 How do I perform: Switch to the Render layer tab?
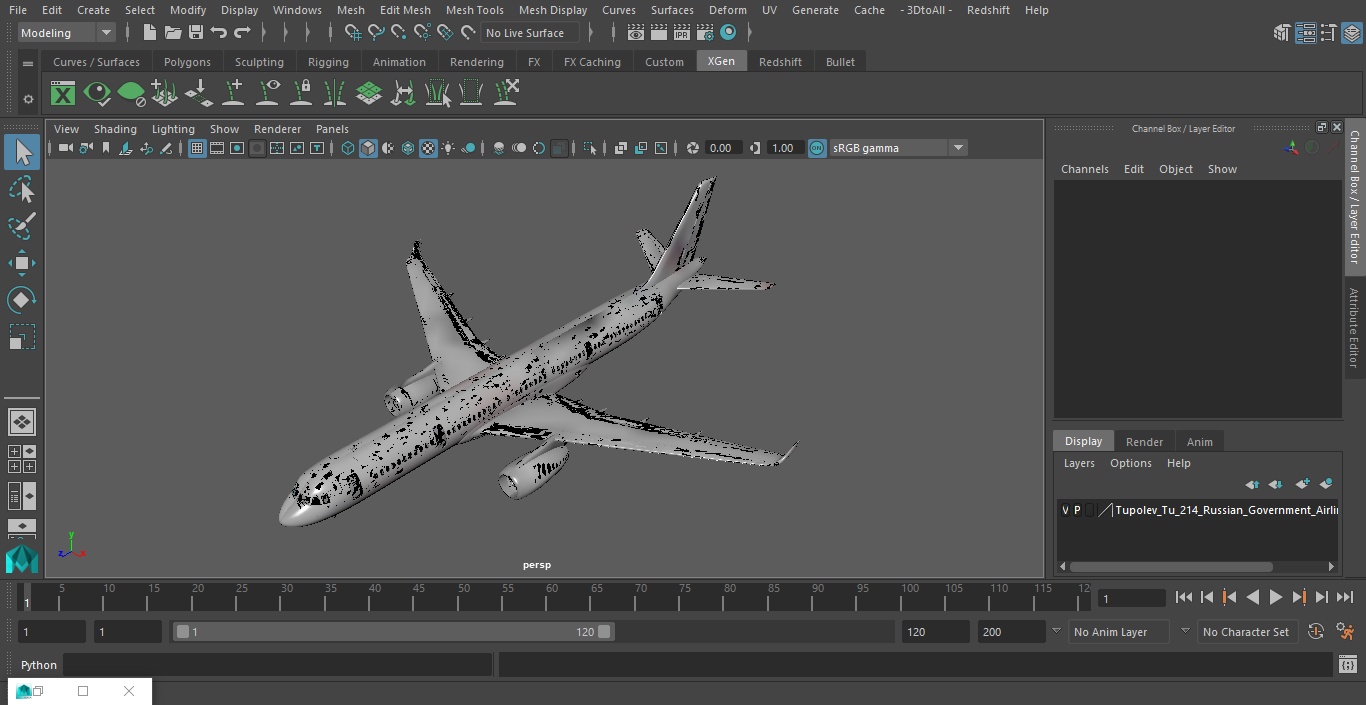coord(1144,442)
